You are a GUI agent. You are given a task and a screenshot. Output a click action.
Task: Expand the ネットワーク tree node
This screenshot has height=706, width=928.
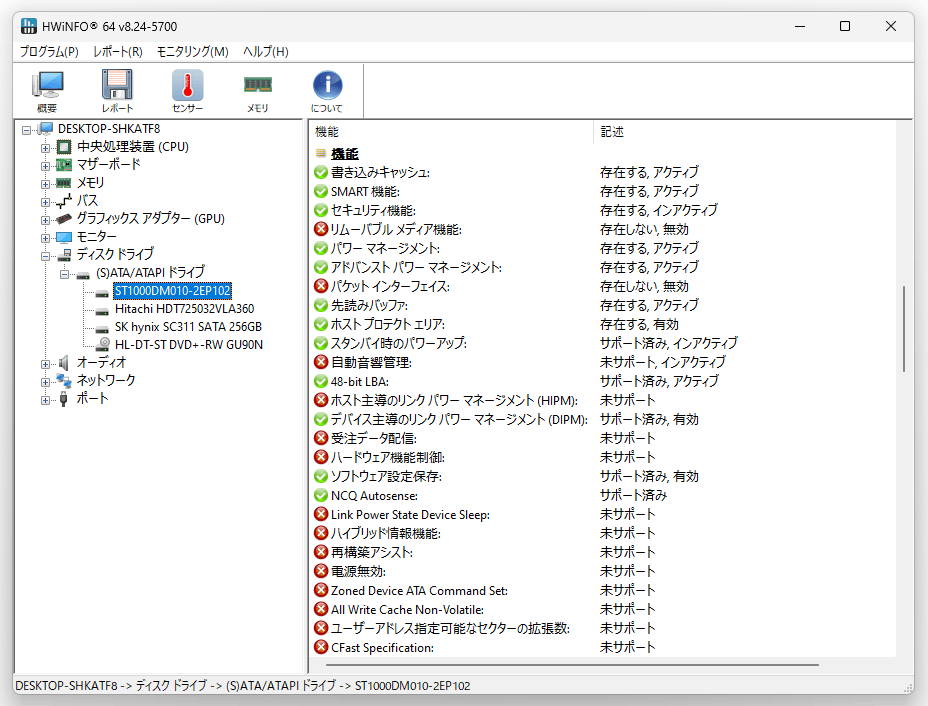(46, 382)
